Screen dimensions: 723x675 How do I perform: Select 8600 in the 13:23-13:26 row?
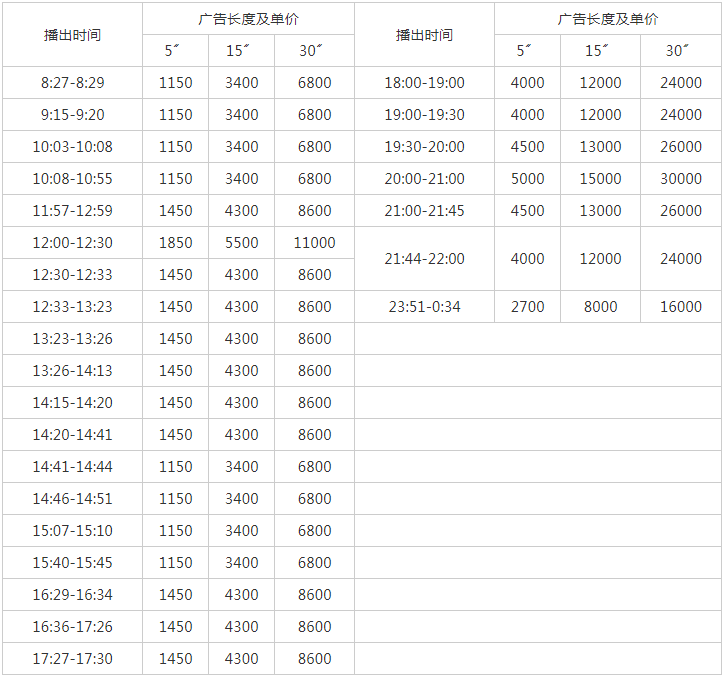[x=314, y=338]
